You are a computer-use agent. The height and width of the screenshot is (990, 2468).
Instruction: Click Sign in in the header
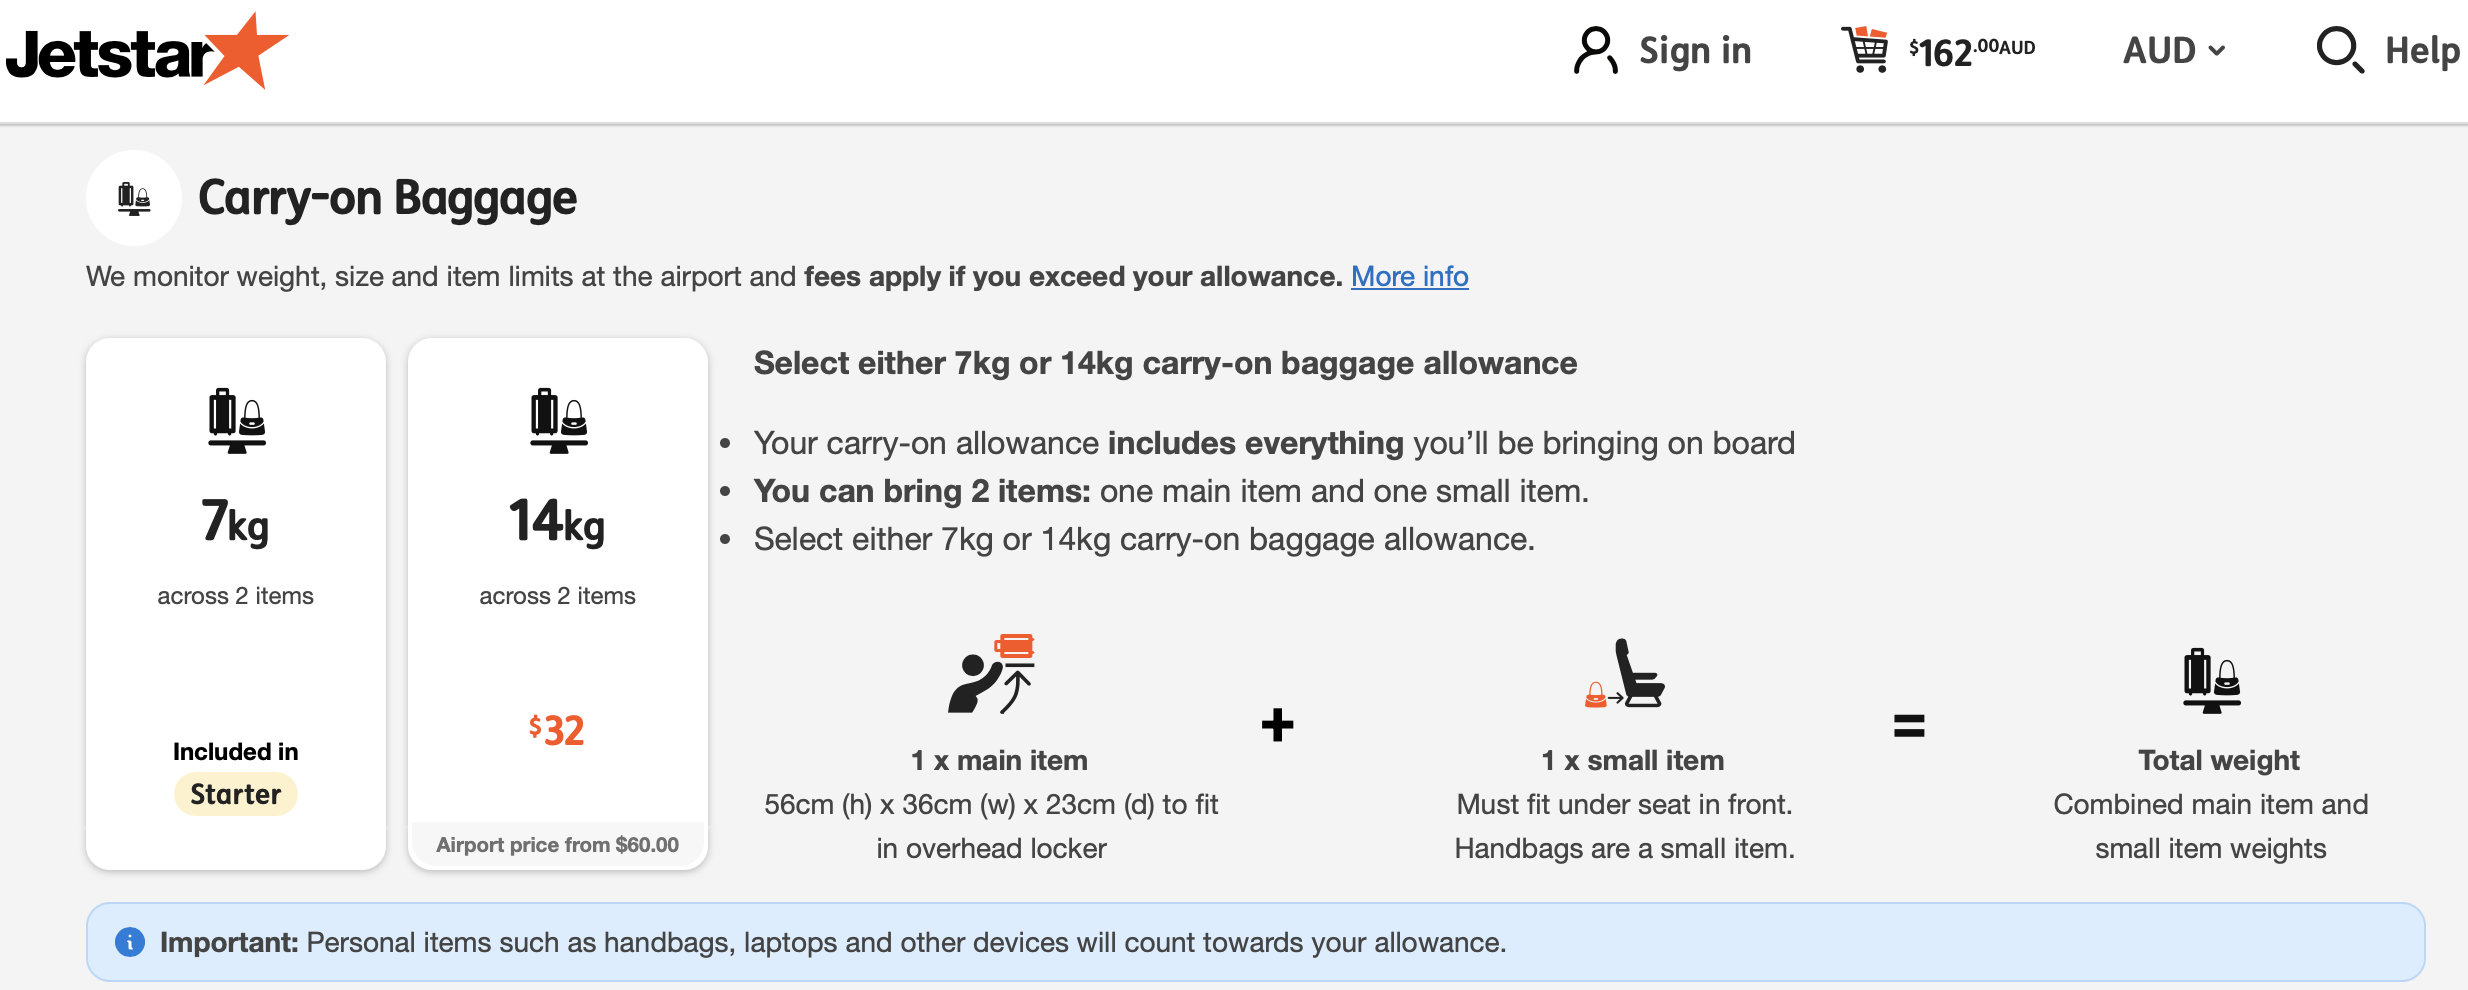[x=1695, y=50]
